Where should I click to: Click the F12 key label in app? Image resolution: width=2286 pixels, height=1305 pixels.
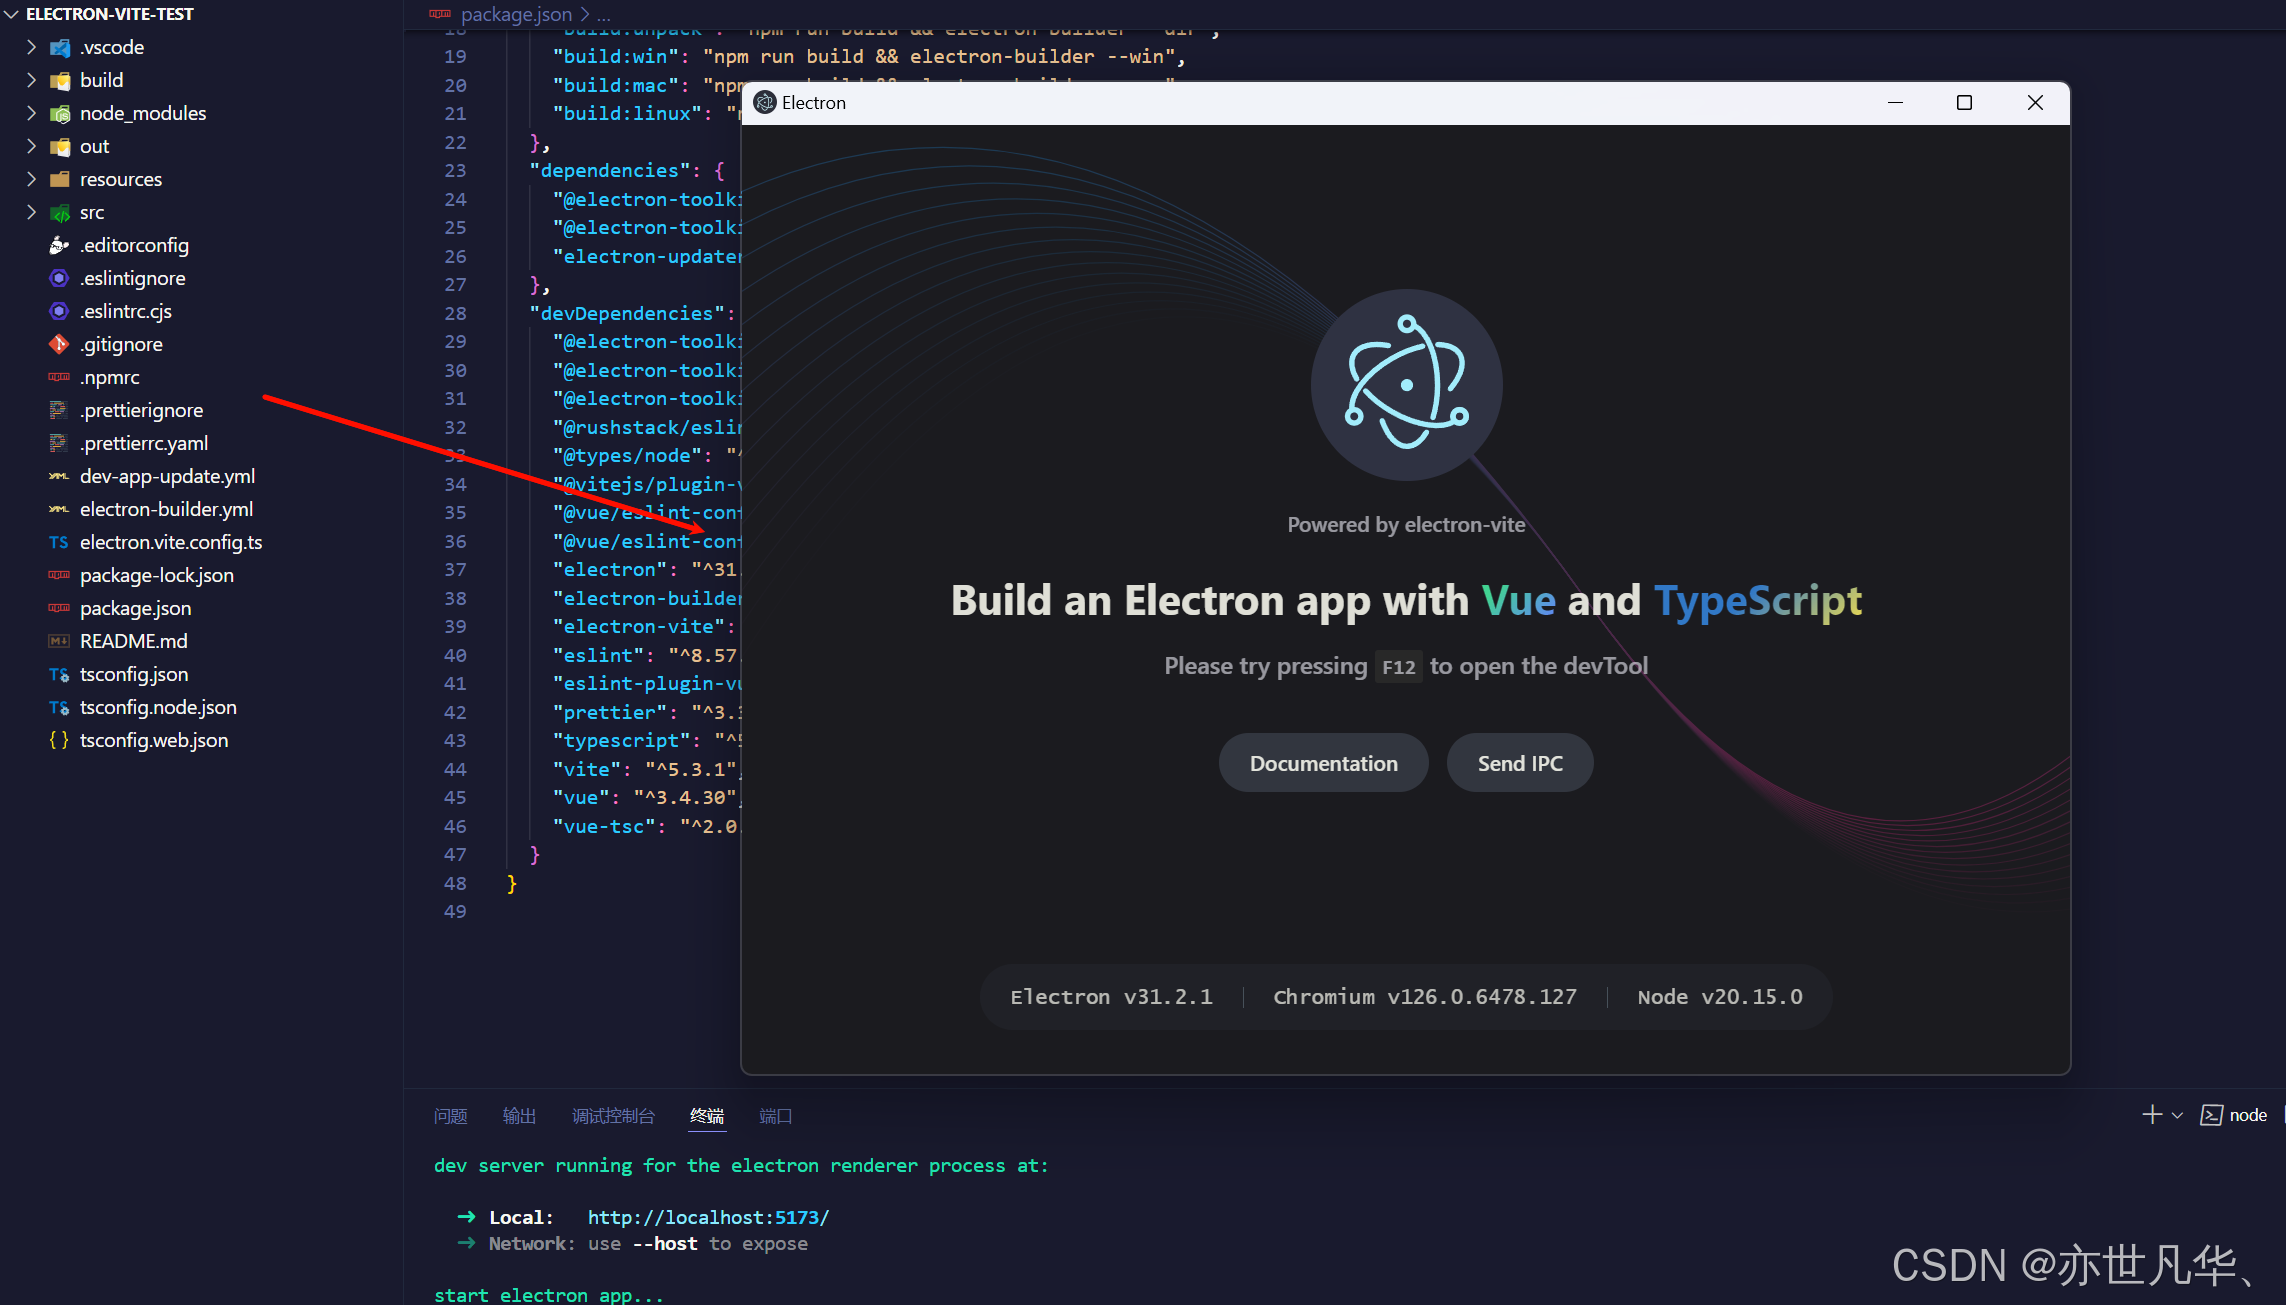click(x=1398, y=667)
